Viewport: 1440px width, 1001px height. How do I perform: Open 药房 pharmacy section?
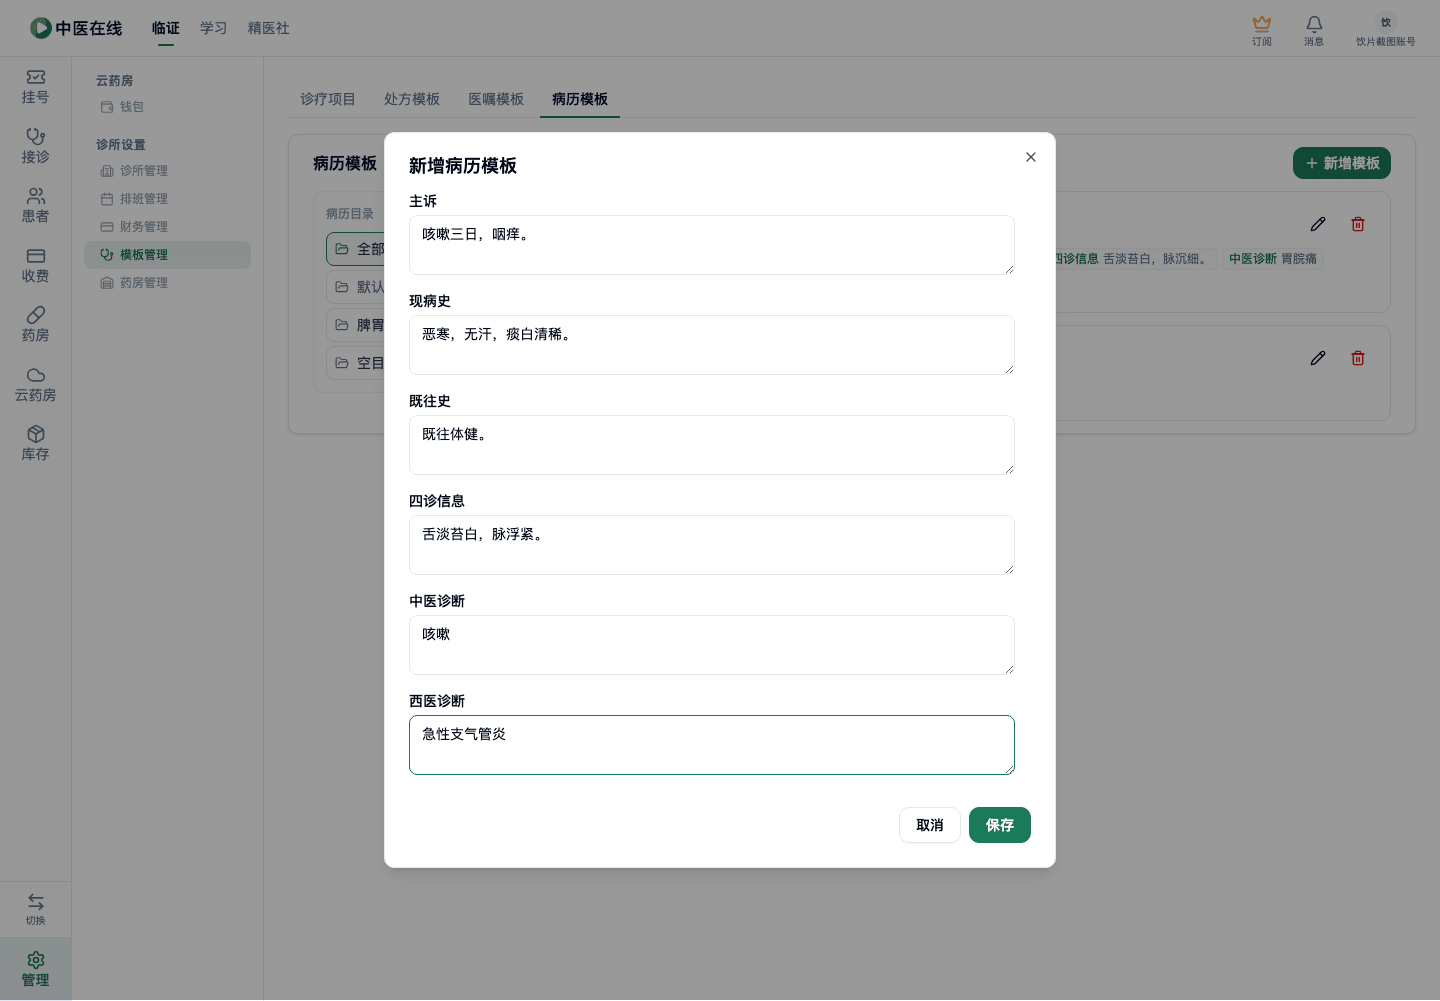pyautogui.click(x=36, y=325)
